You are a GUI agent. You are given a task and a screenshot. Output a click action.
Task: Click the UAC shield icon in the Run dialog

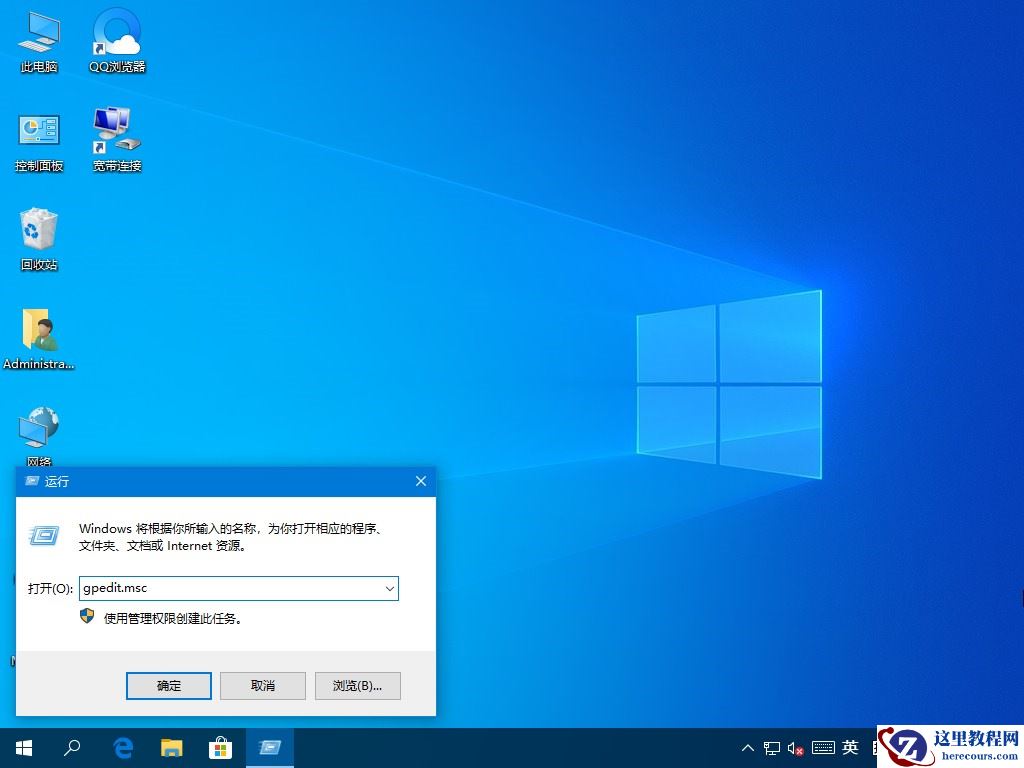[x=88, y=617]
